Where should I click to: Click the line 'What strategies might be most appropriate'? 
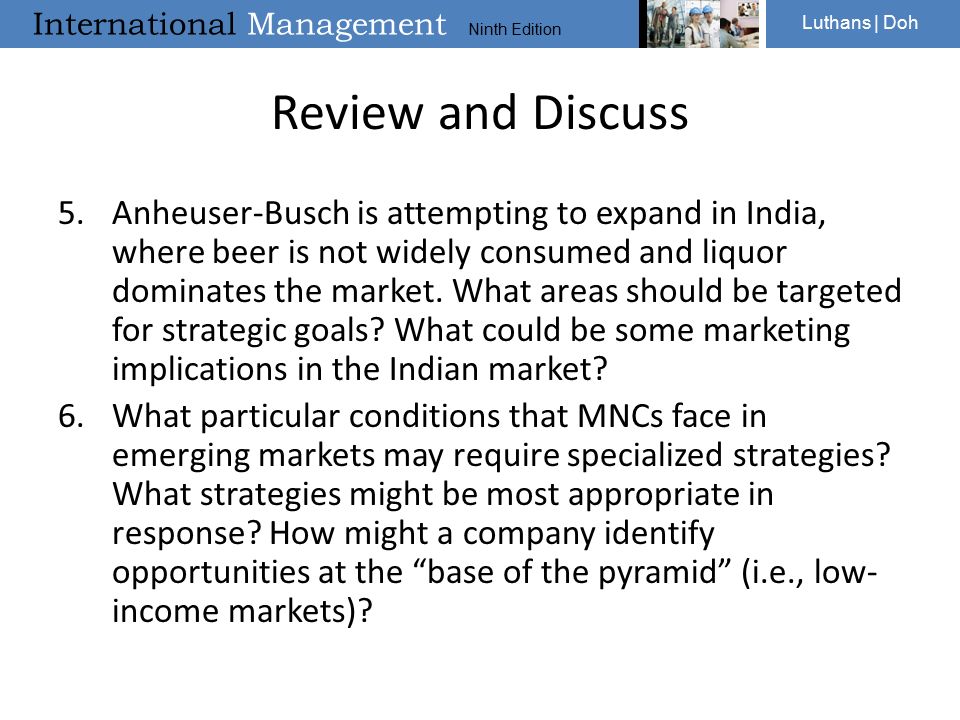(x=443, y=495)
